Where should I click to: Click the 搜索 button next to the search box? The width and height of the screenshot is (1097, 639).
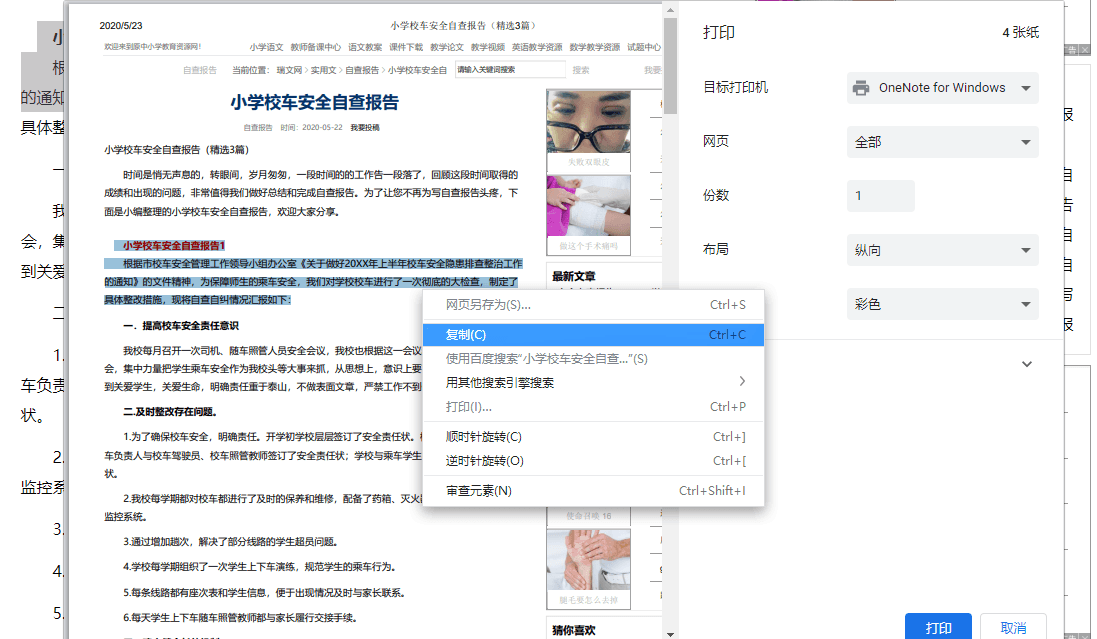581,70
